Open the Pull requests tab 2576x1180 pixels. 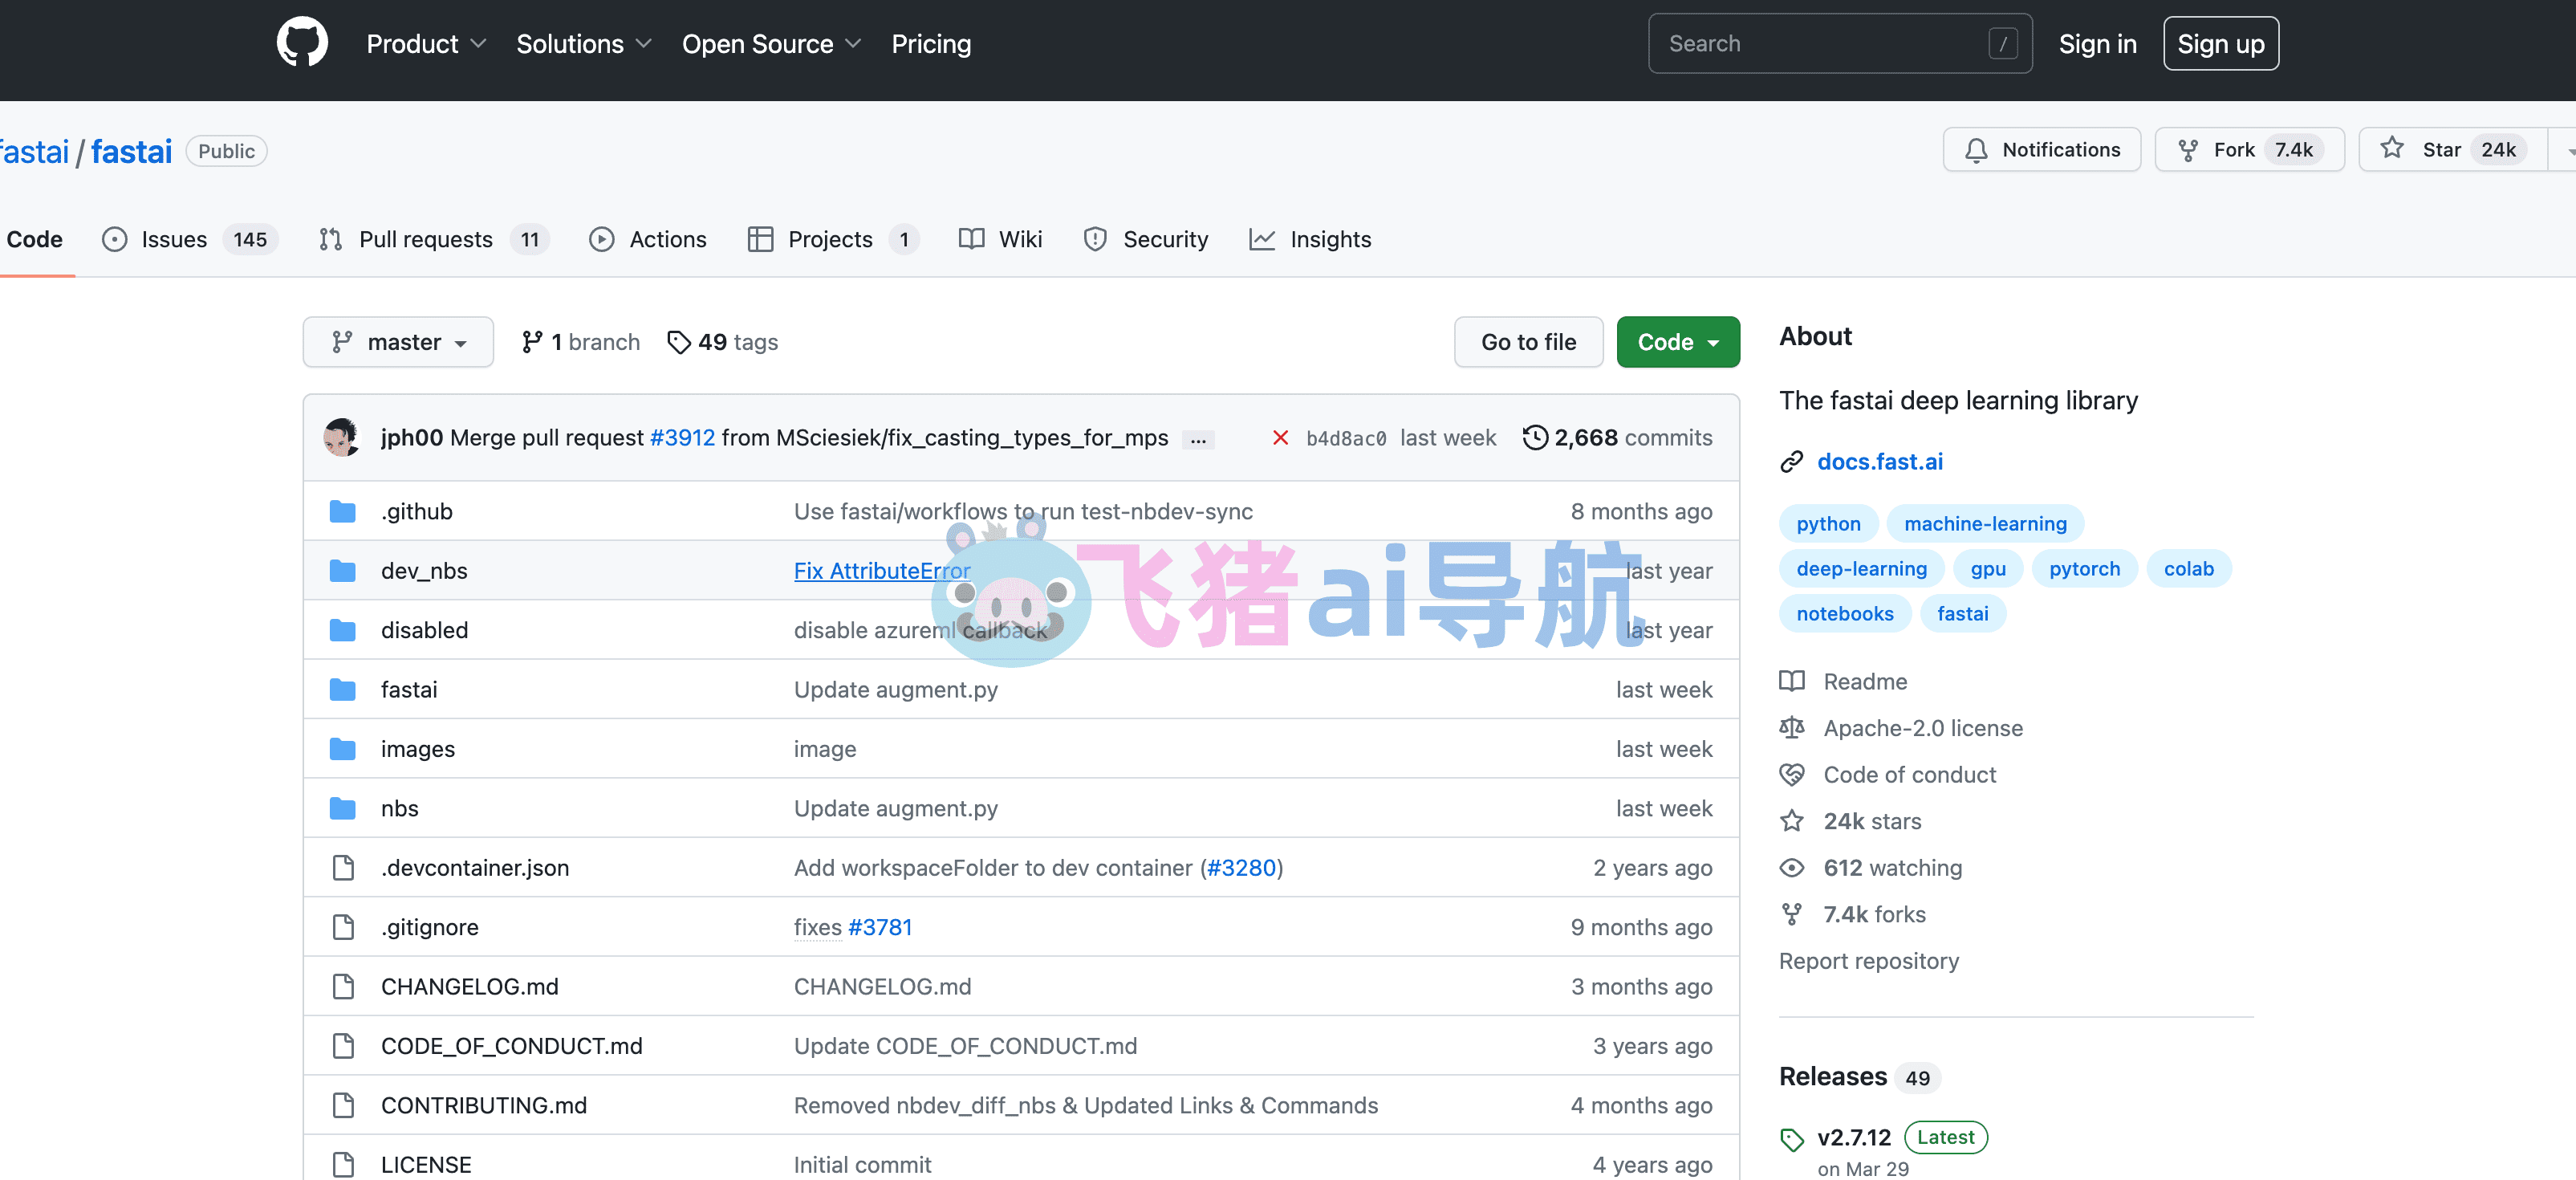tap(433, 239)
